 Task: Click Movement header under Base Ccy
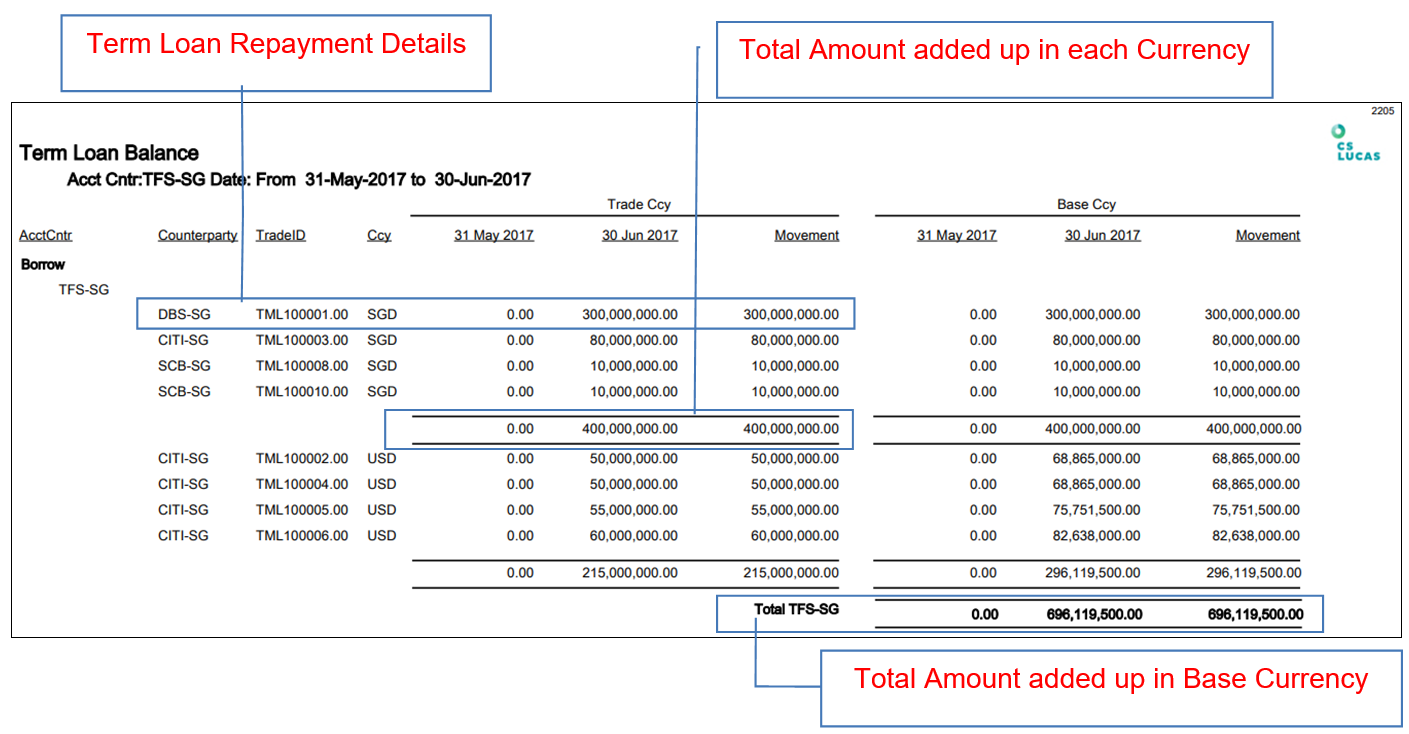coord(1268,236)
